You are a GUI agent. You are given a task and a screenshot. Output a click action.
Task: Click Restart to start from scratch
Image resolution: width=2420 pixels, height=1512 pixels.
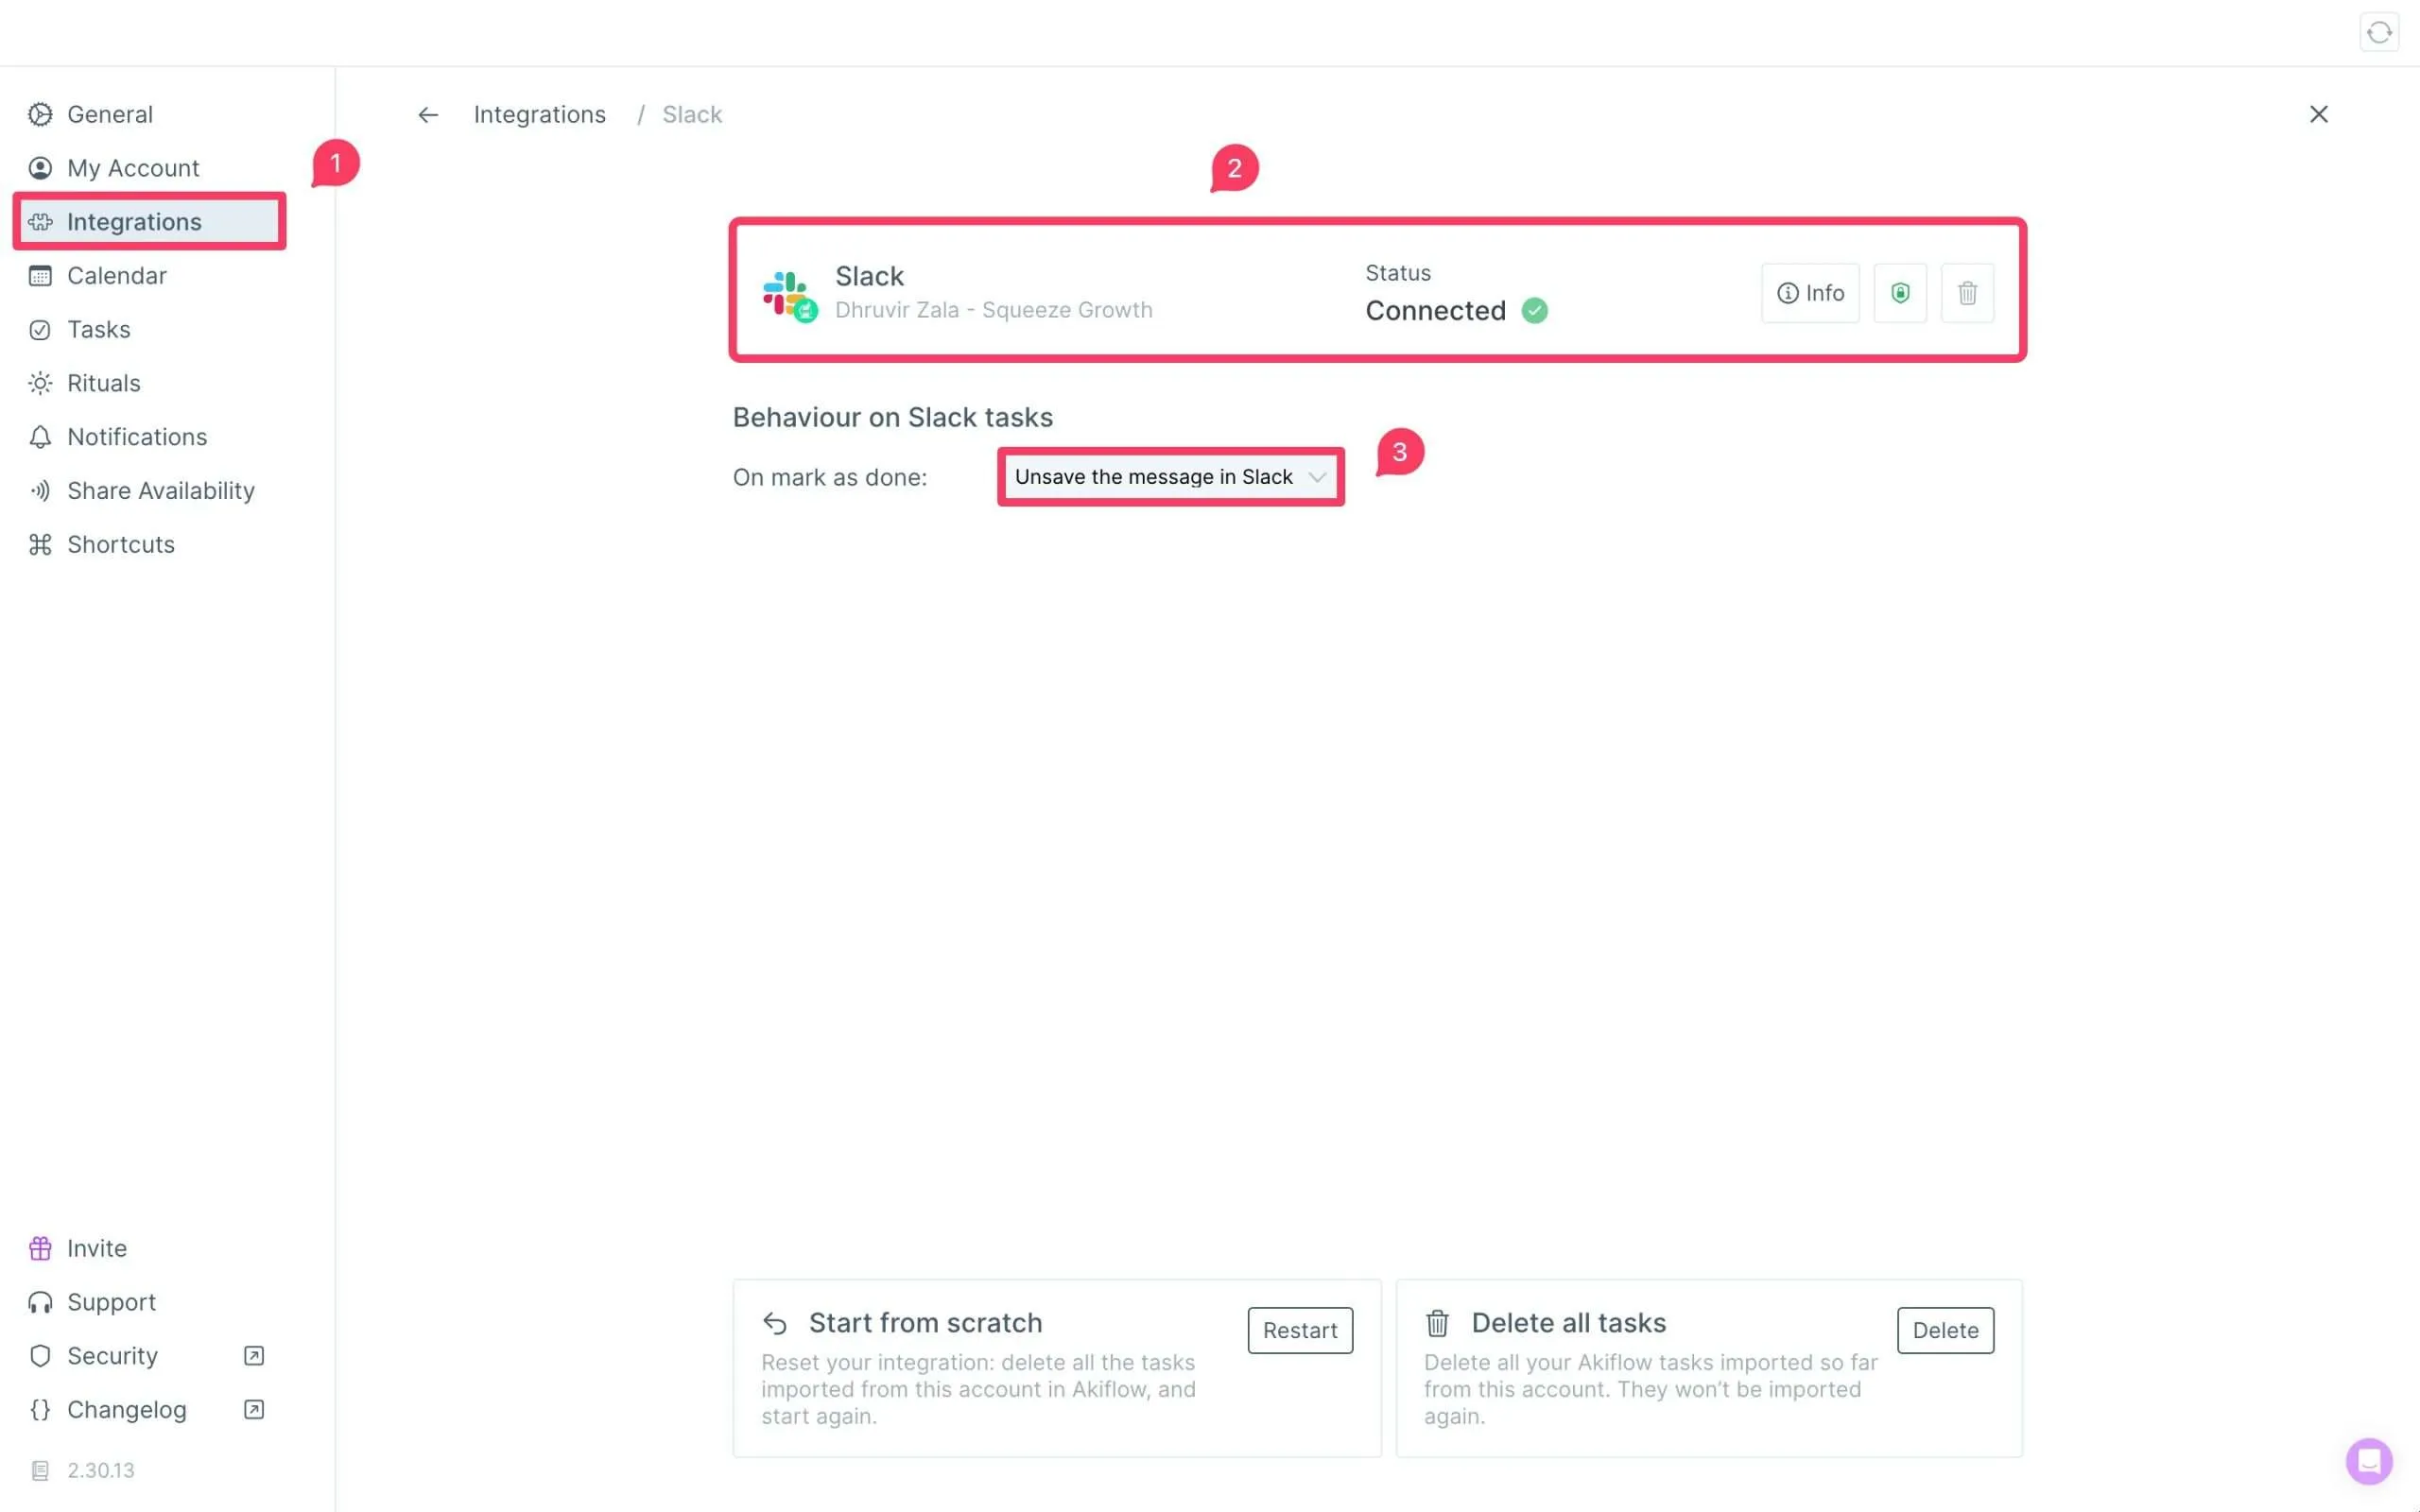[x=1300, y=1330]
